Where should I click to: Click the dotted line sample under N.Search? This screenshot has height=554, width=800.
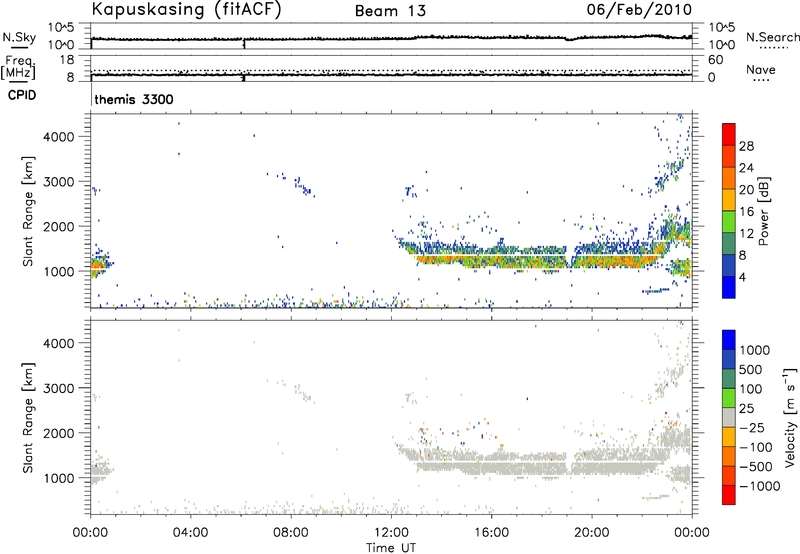click(774, 48)
